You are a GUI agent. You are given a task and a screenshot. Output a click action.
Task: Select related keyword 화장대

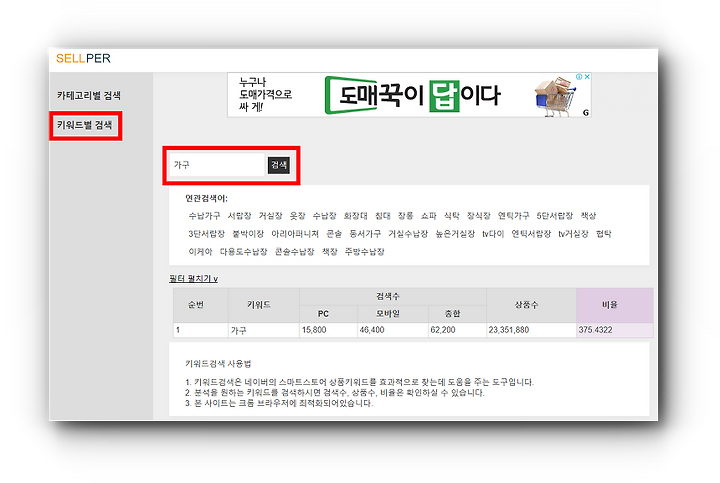(x=355, y=216)
